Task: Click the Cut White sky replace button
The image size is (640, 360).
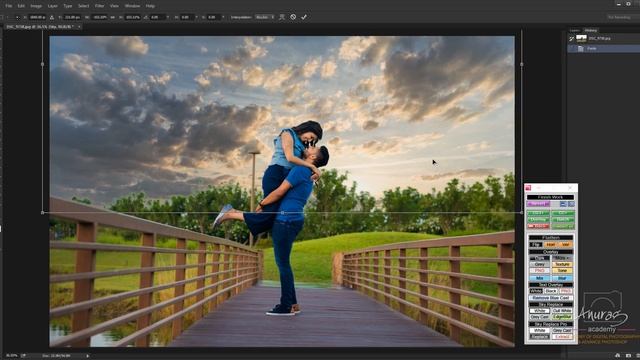Action: click(x=562, y=311)
